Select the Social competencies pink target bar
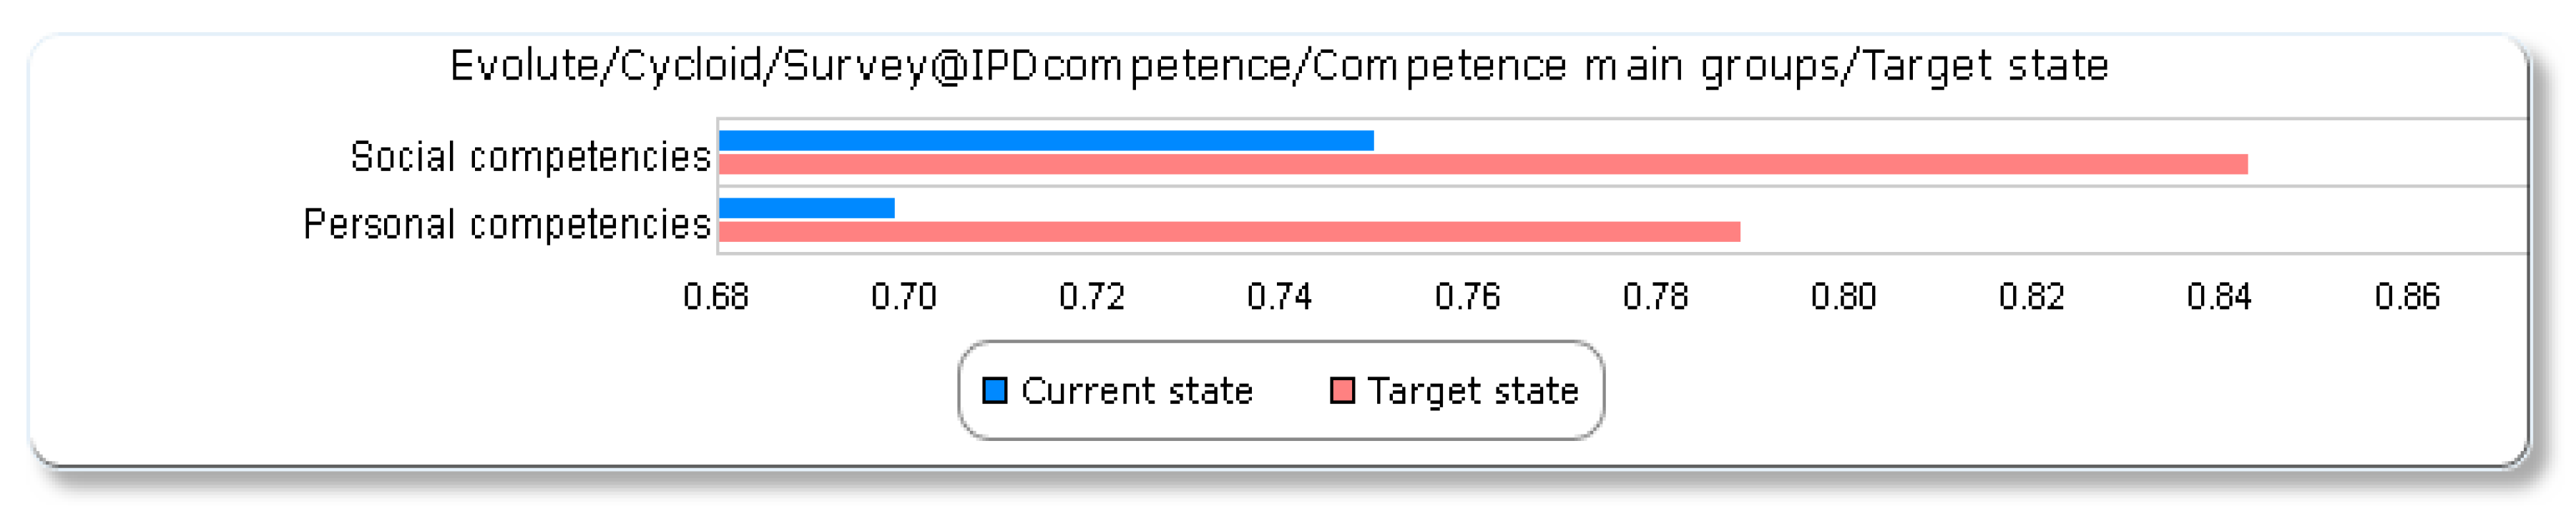The height and width of the screenshot is (519, 2576). [1483, 164]
